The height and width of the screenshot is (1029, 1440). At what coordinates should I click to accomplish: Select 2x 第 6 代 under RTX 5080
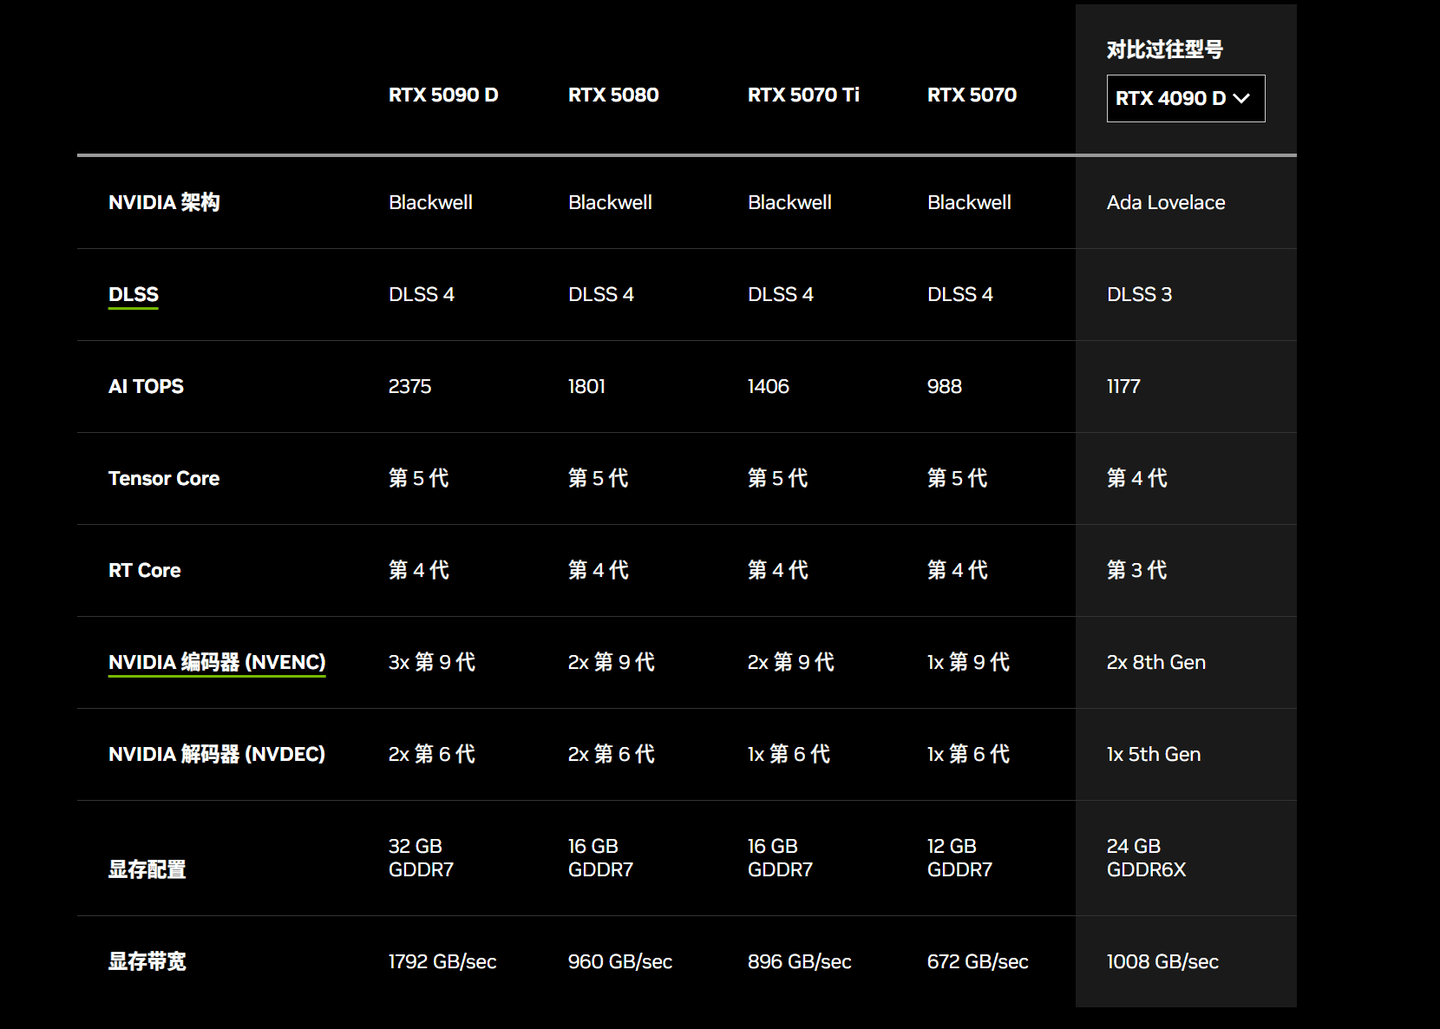click(611, 754)
